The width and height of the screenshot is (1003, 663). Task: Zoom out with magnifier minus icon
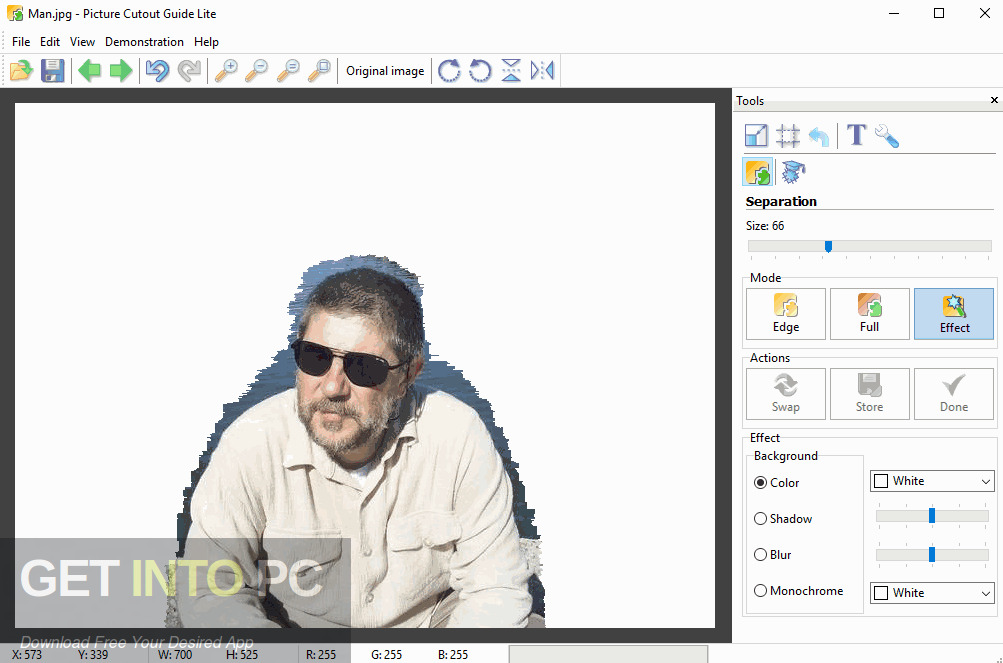coord(257,70)
